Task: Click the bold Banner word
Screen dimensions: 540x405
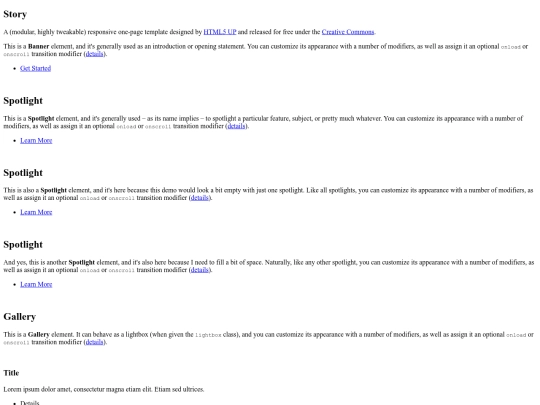Action: pyautogui.click(x=39, y=46)
